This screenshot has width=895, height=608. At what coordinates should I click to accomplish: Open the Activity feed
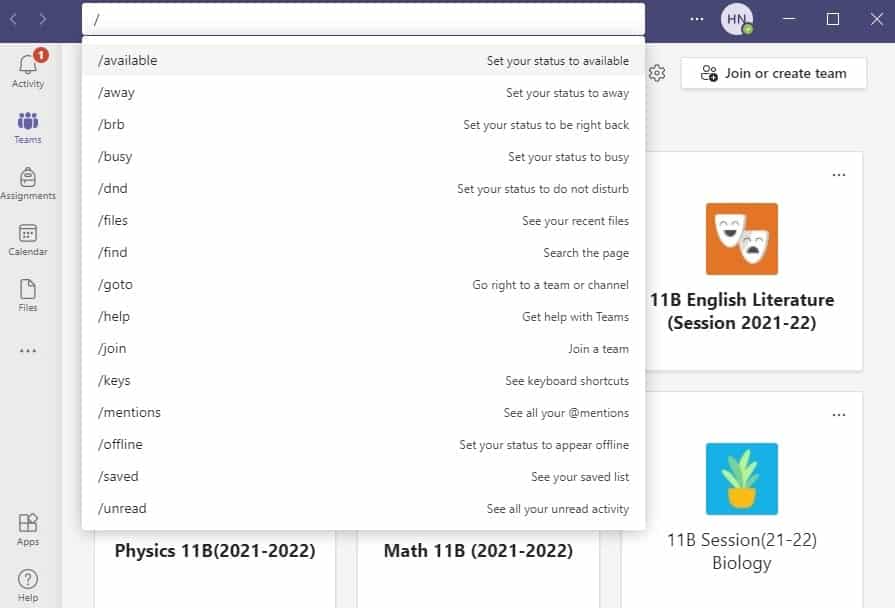coord(28,71)
